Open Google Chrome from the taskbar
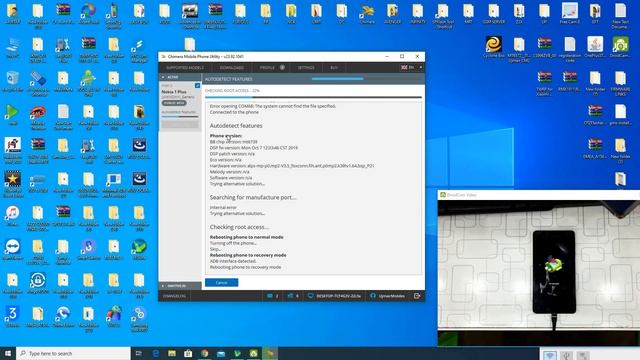 (x=204, y=353)
